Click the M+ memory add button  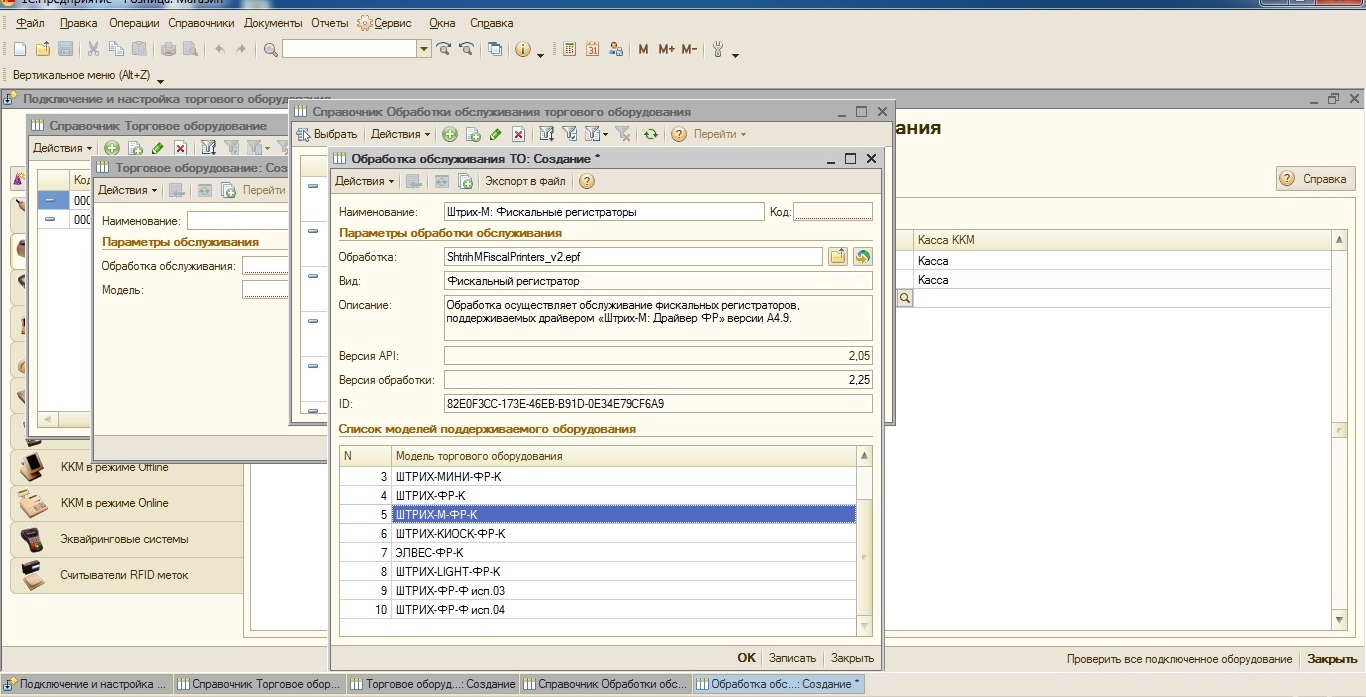click(x=667, y=49)
